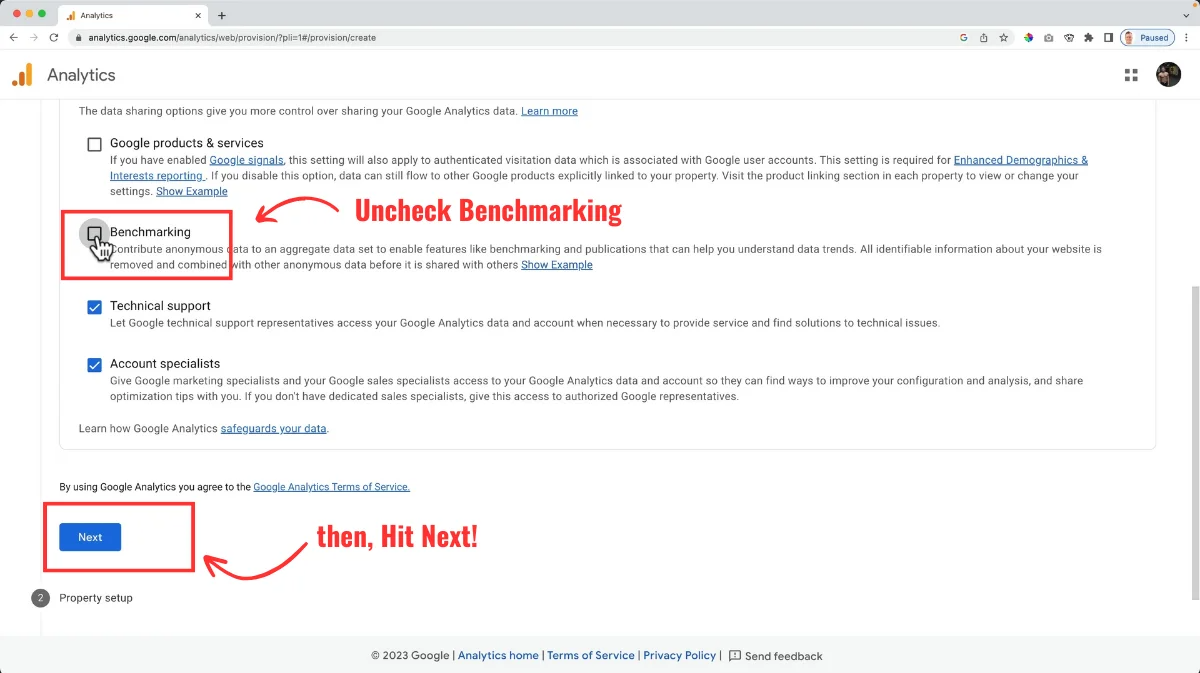Open the Google Analytics Terms of Service link
This screenshot has height=673, width=1200.
click(x=331, y=487)
